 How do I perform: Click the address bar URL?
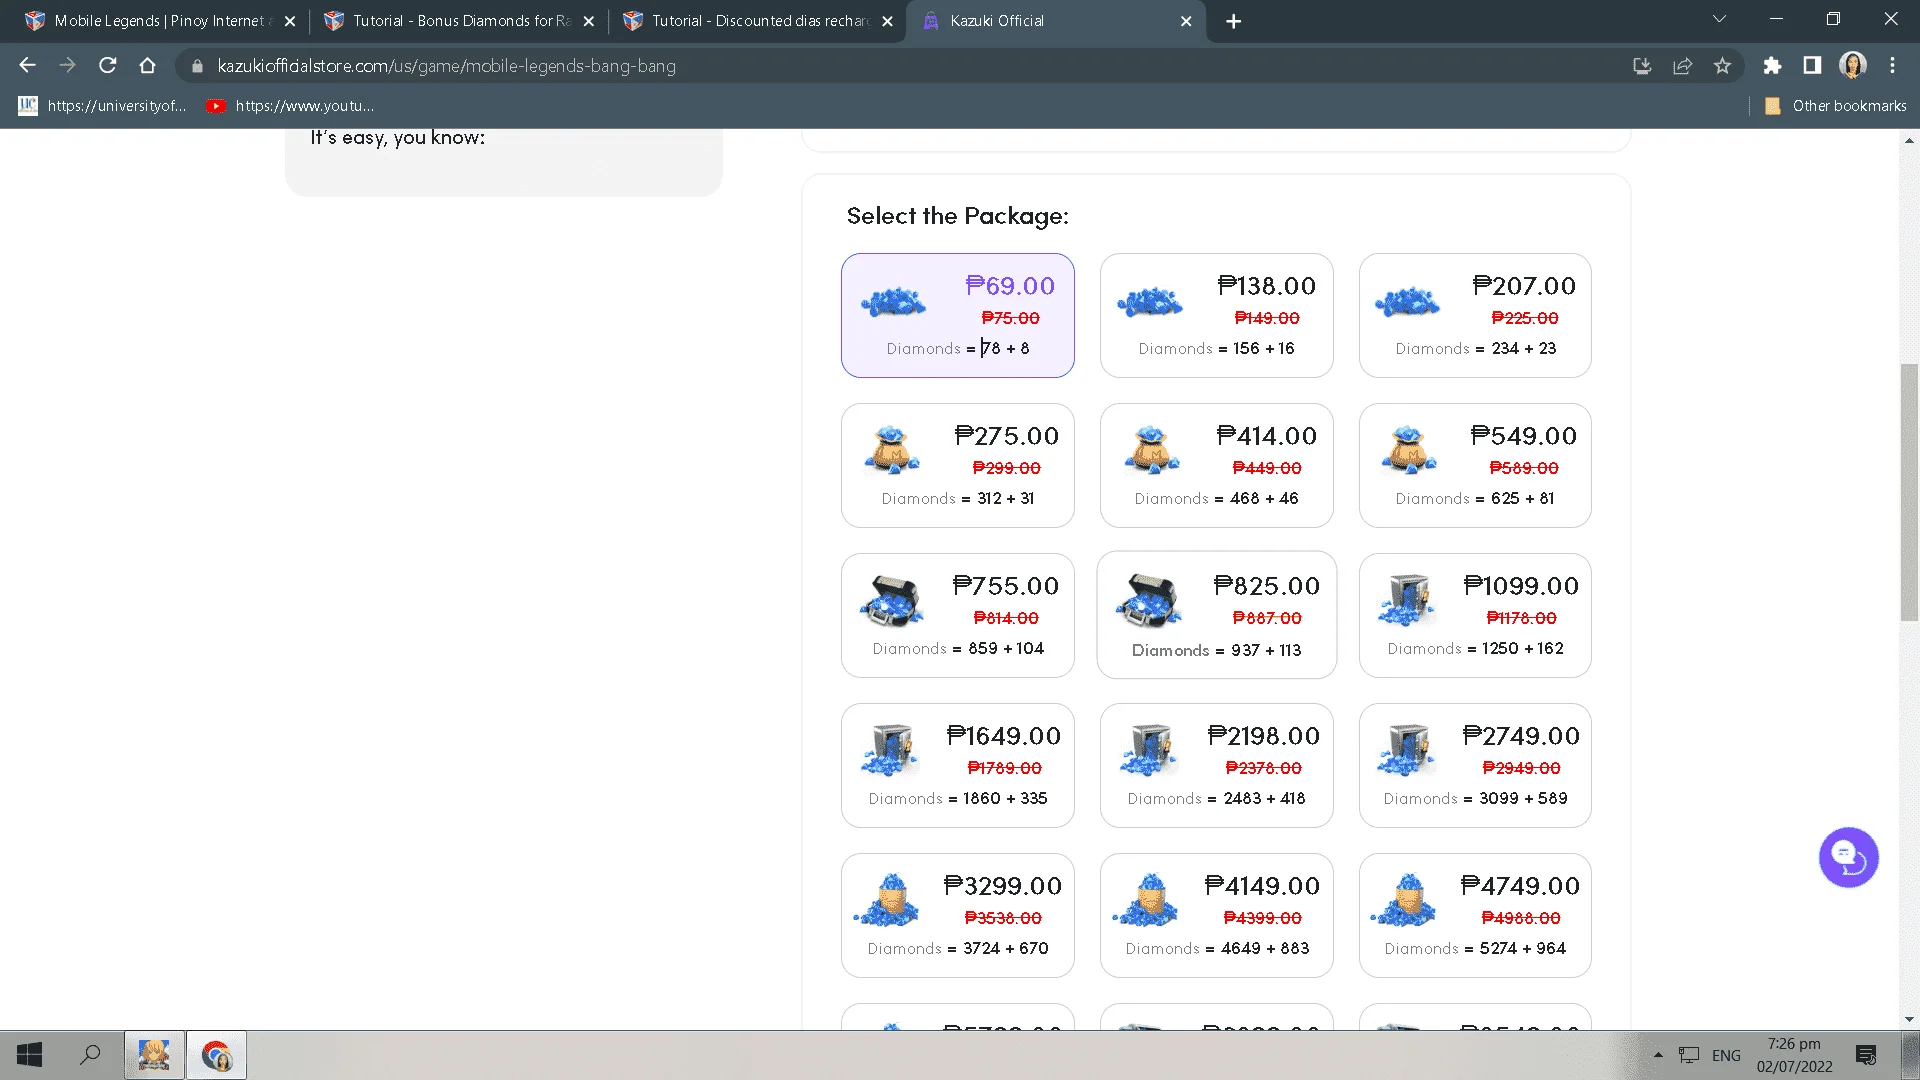tap(446, 66)
